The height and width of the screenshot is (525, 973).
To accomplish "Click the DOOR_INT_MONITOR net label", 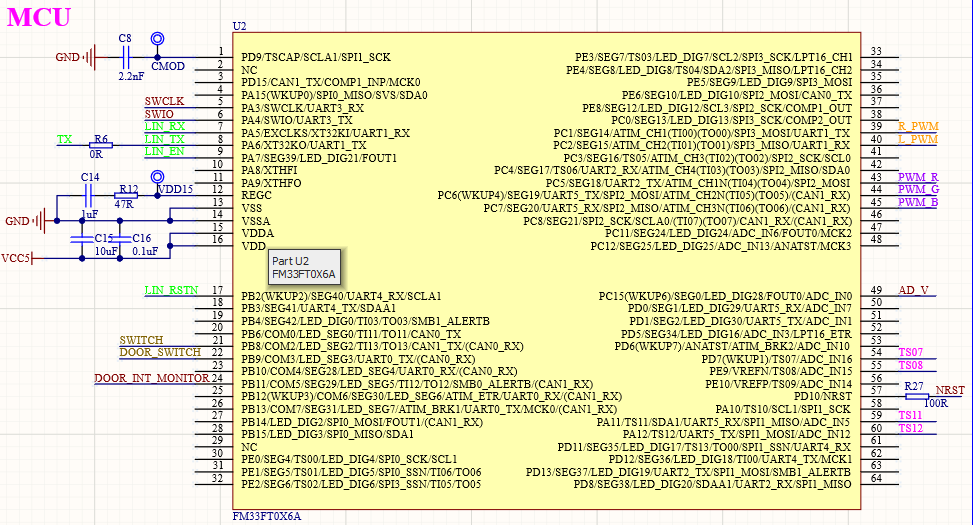I will [x=152, y=379].
